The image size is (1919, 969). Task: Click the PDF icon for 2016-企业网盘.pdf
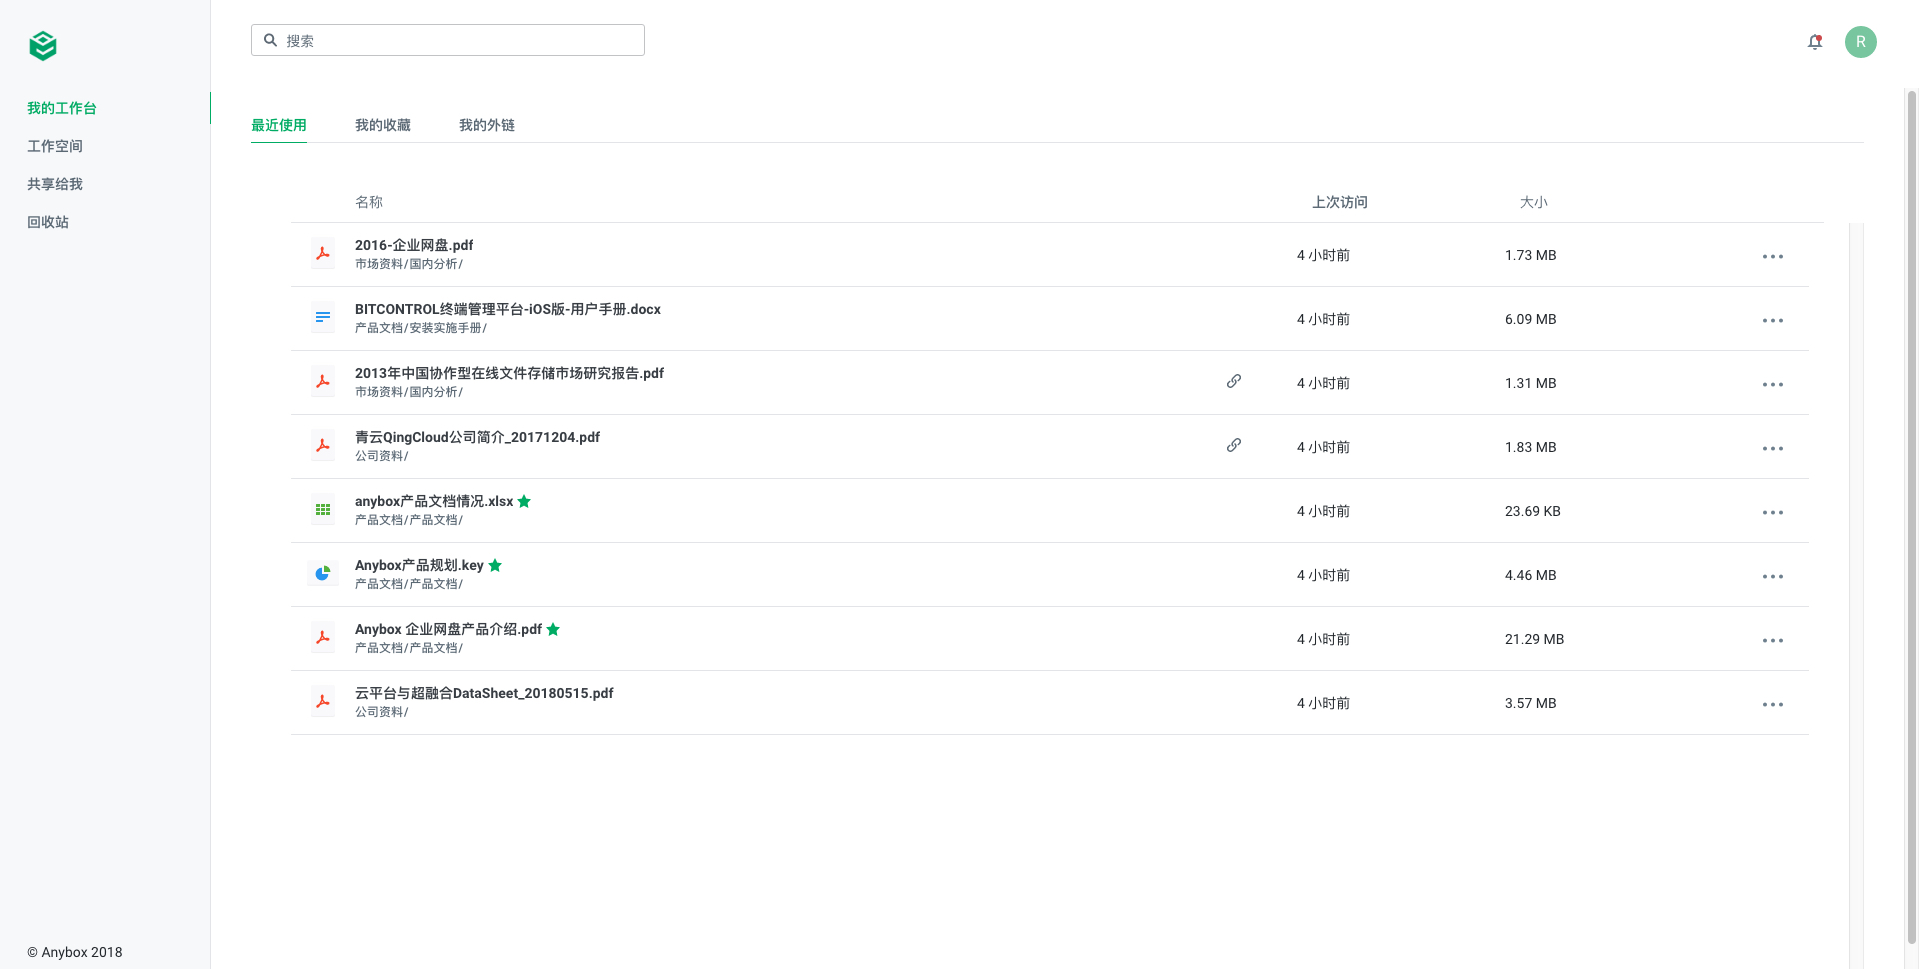pyautogui.click(x=323, y=254)
